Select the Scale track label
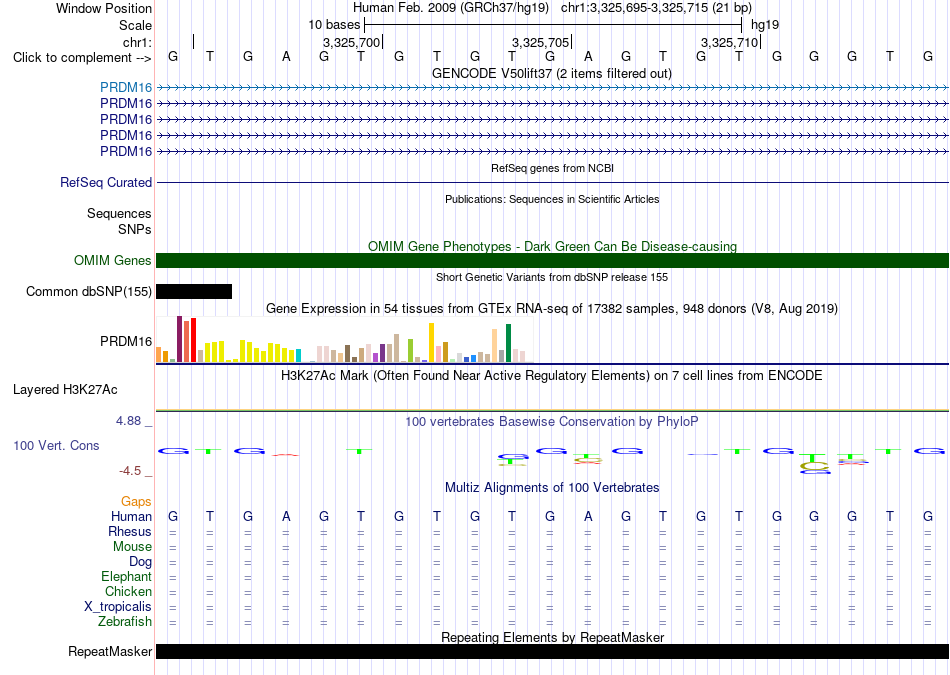The height and width of the screenshot is (675, 950). click(x=135, y=25)
